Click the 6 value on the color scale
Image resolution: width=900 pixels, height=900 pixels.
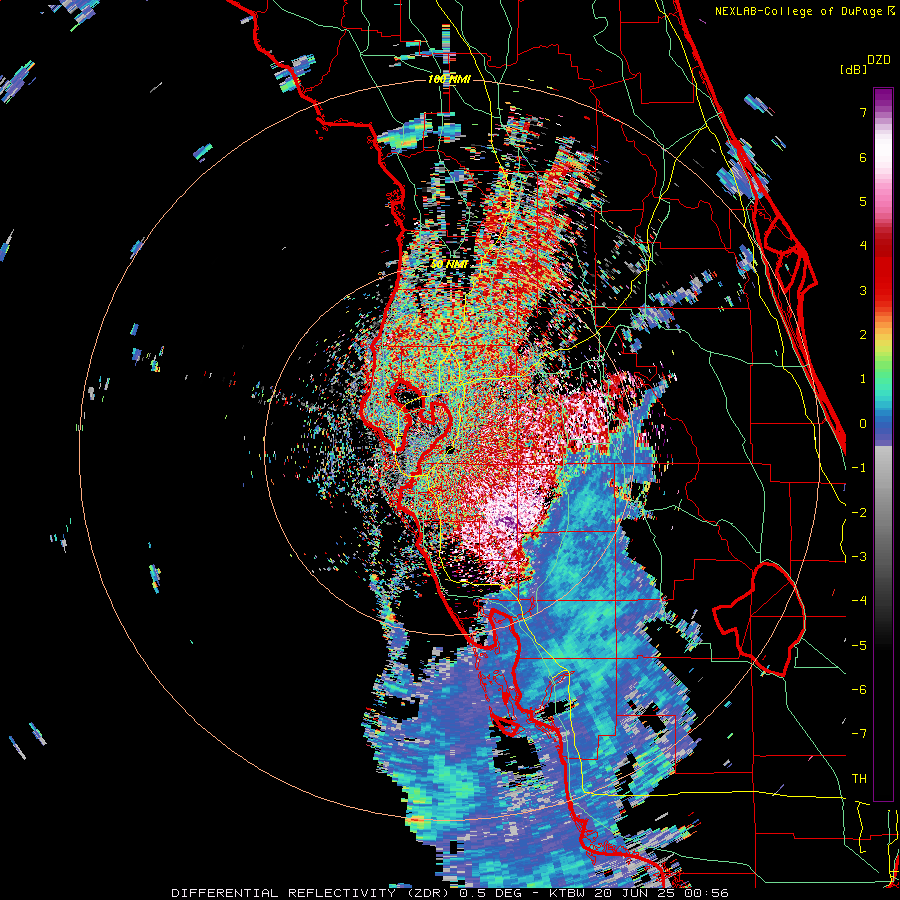pos(863,157)
